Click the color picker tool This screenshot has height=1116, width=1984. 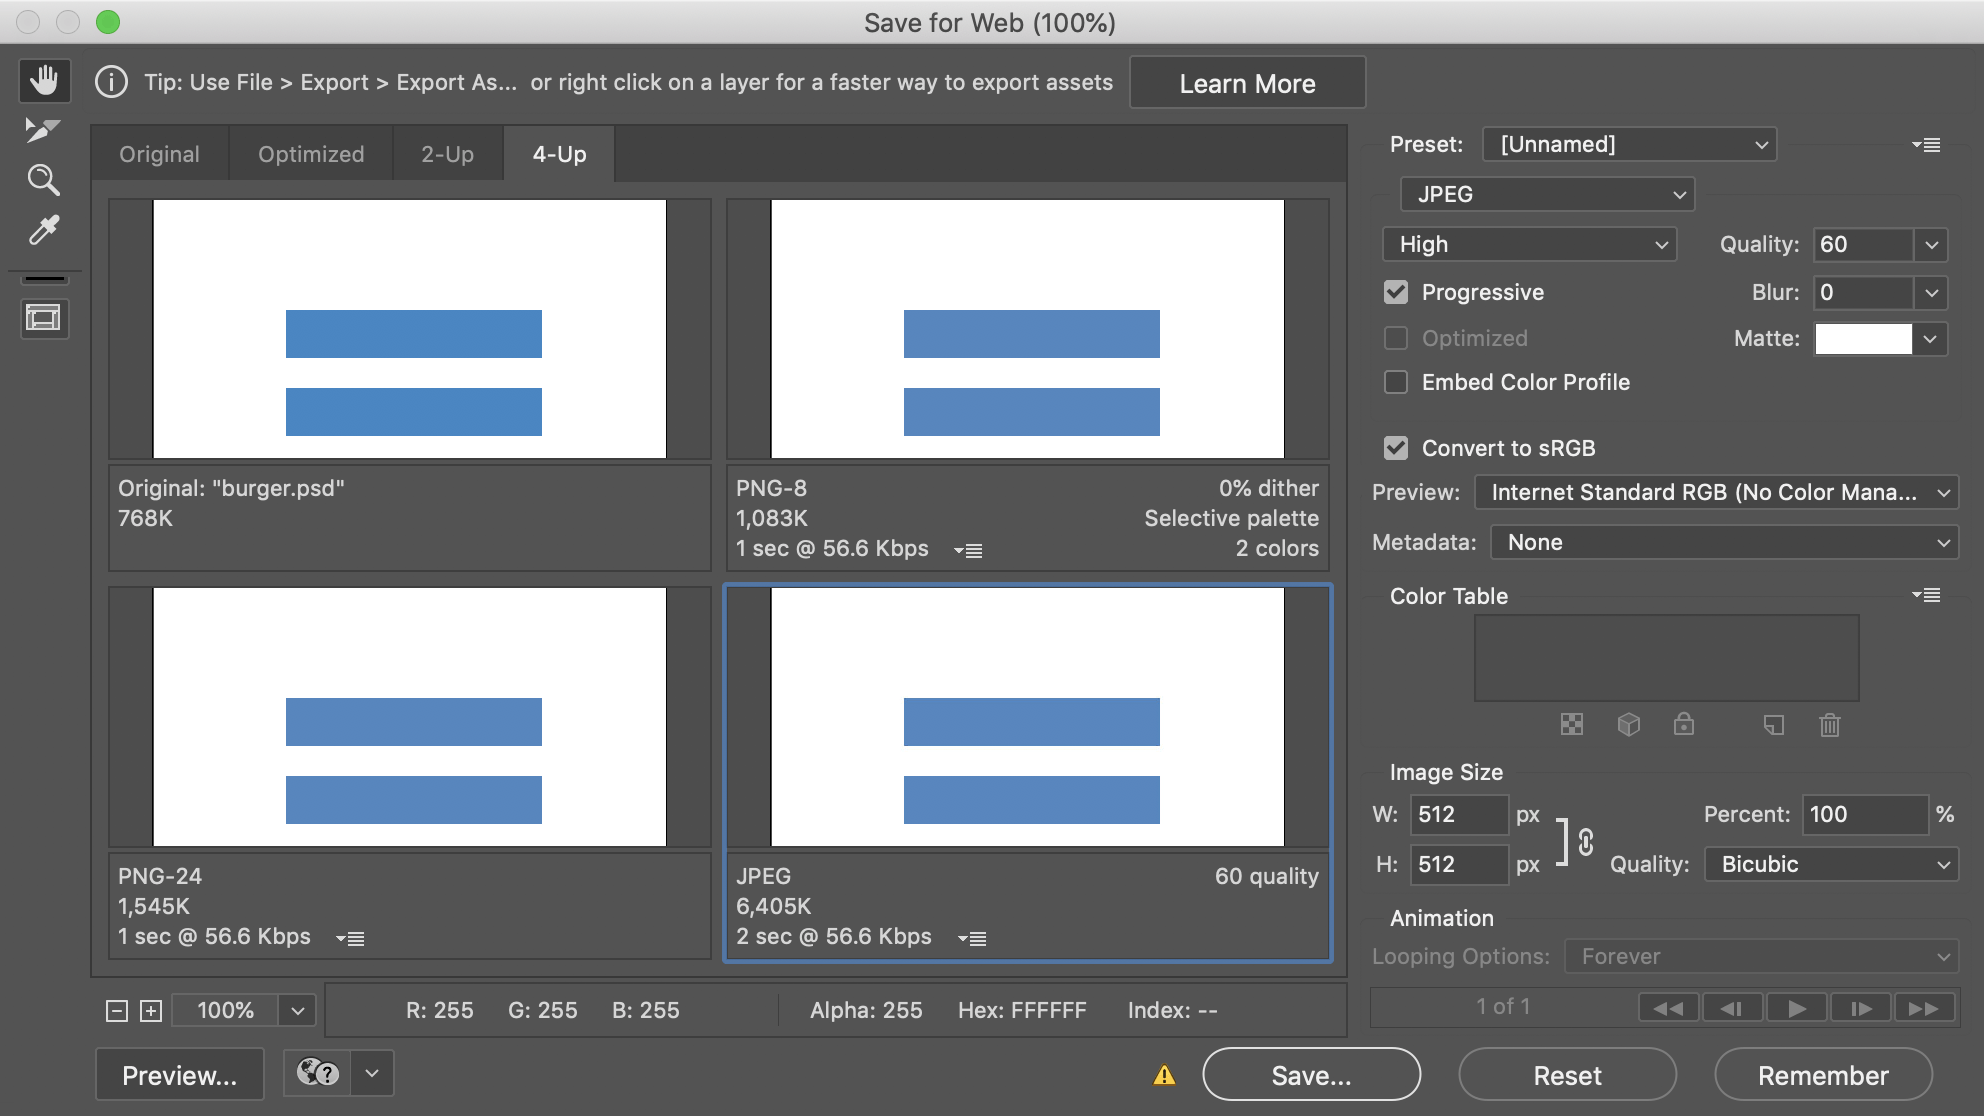tap(45, 228)
